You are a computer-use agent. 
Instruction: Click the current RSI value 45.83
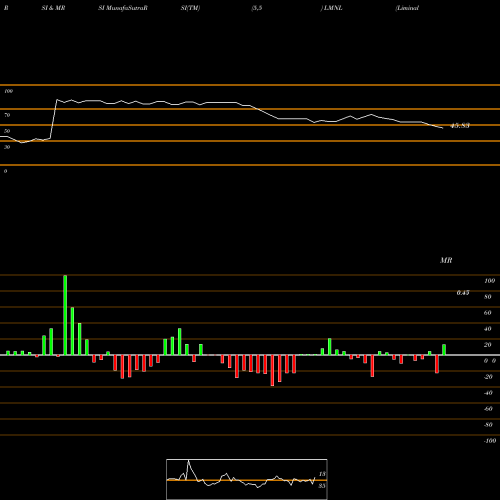460,126
